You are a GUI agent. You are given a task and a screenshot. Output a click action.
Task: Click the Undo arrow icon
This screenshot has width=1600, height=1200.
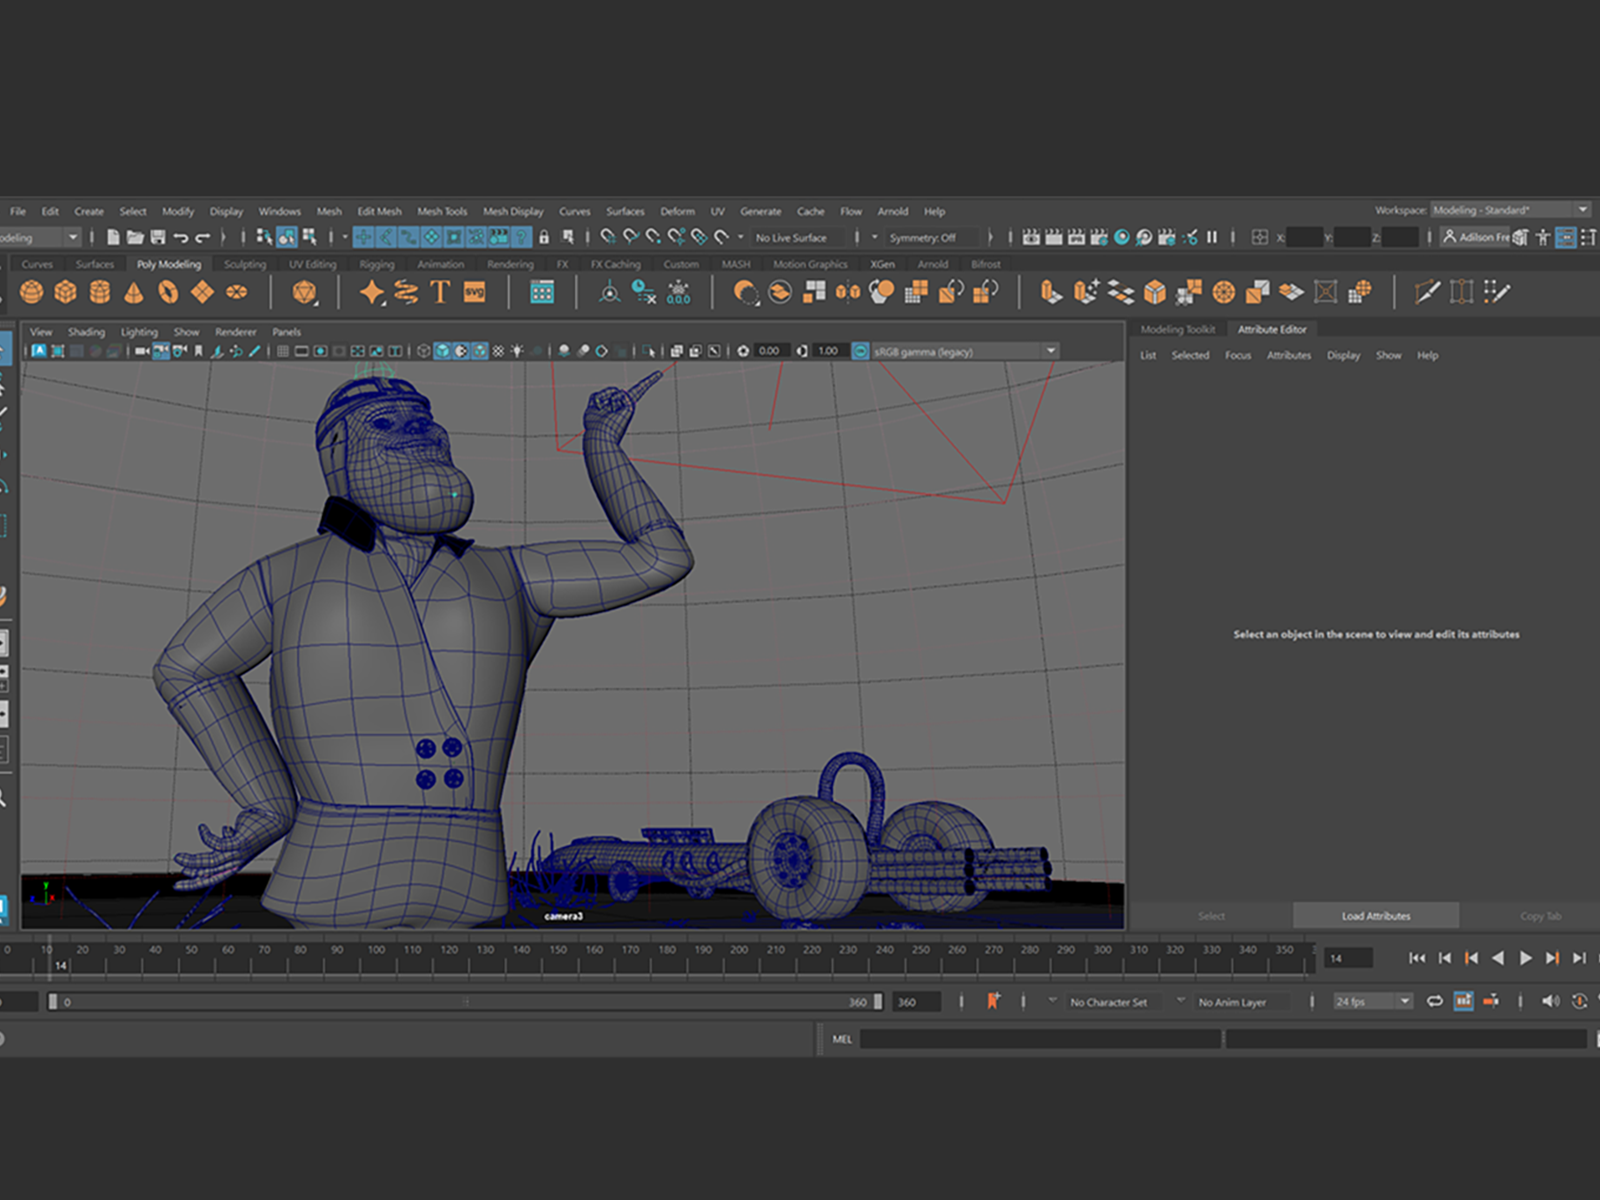181,237
